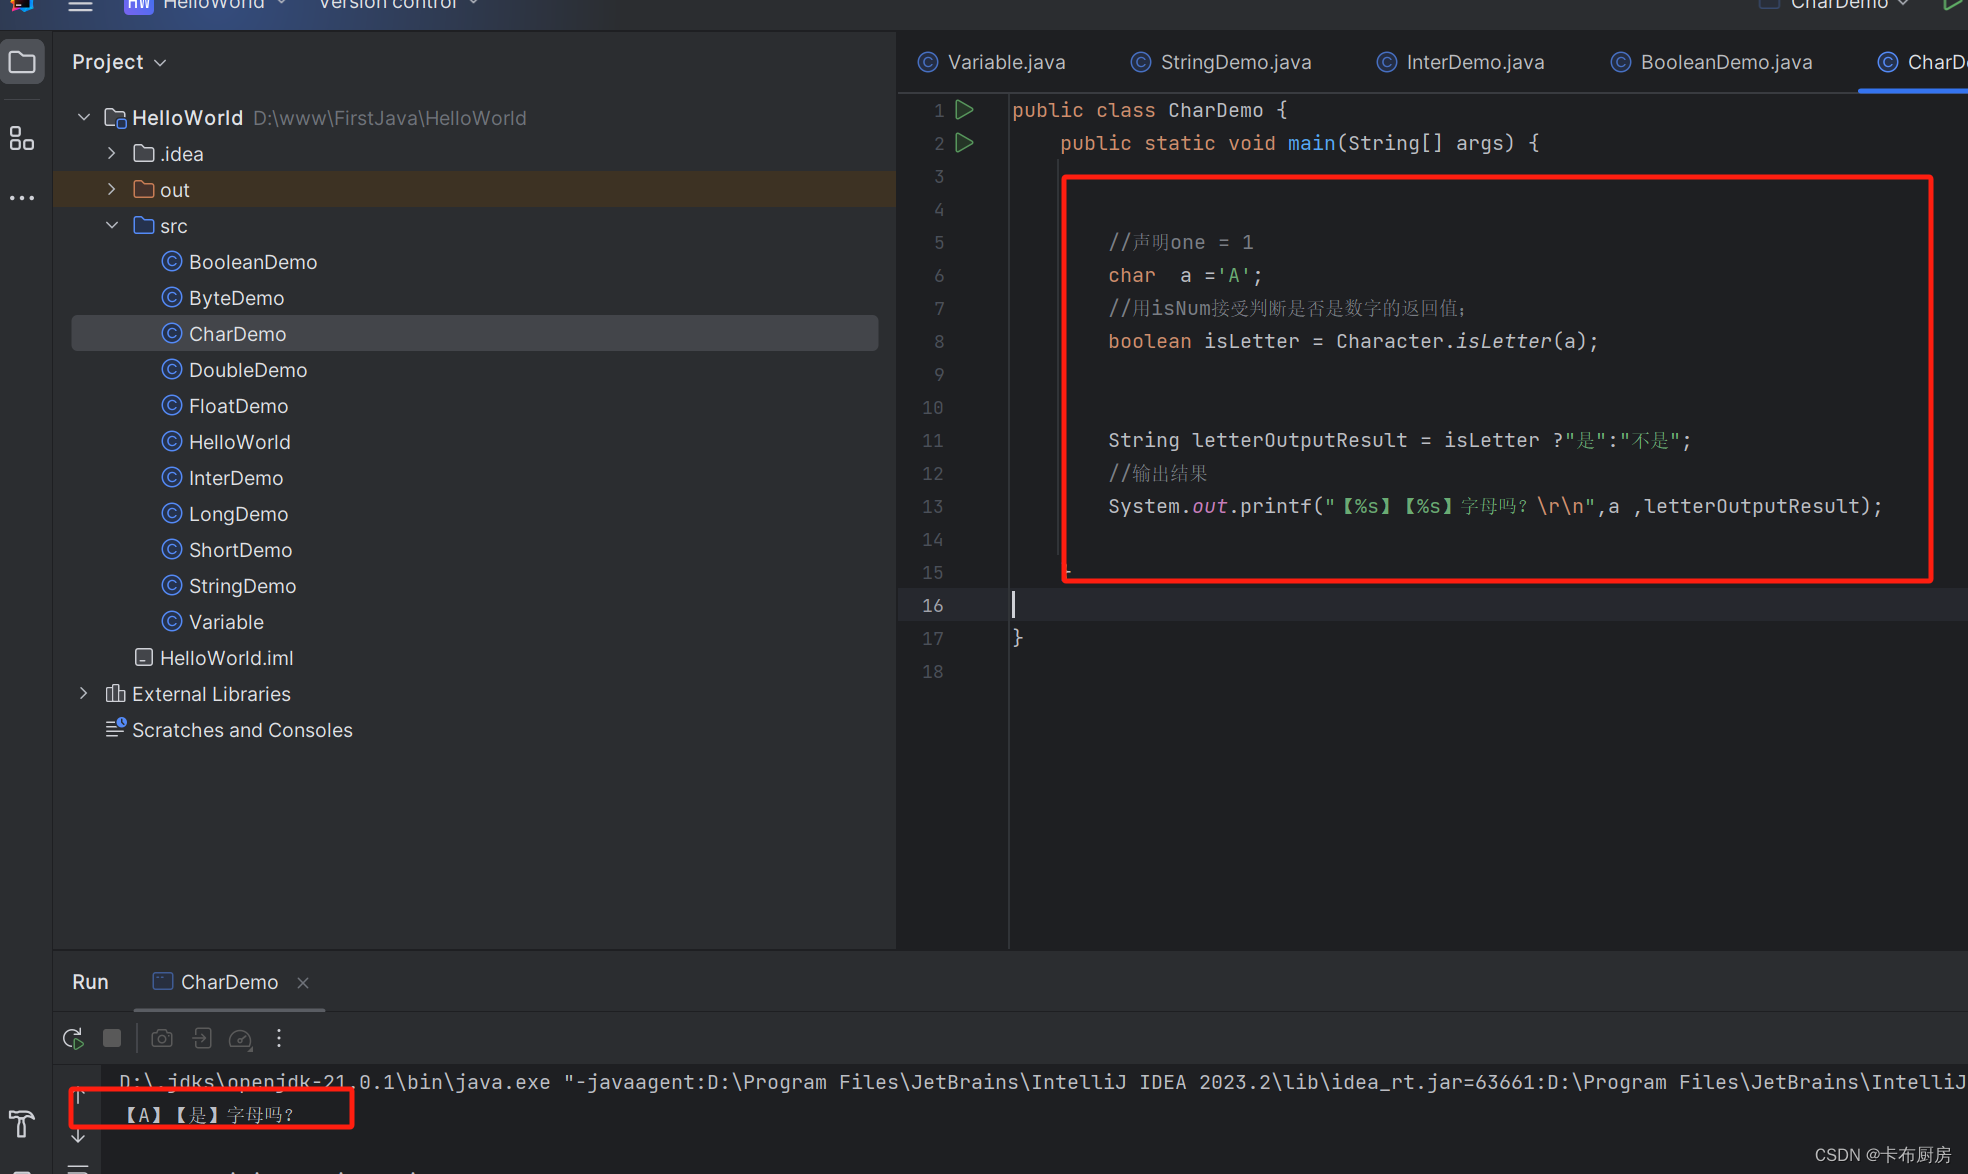Image resolution: width=1968 pixels, height=1174 pixels.
Task: Close the CharDemo run tab
Action: [303, 982]
